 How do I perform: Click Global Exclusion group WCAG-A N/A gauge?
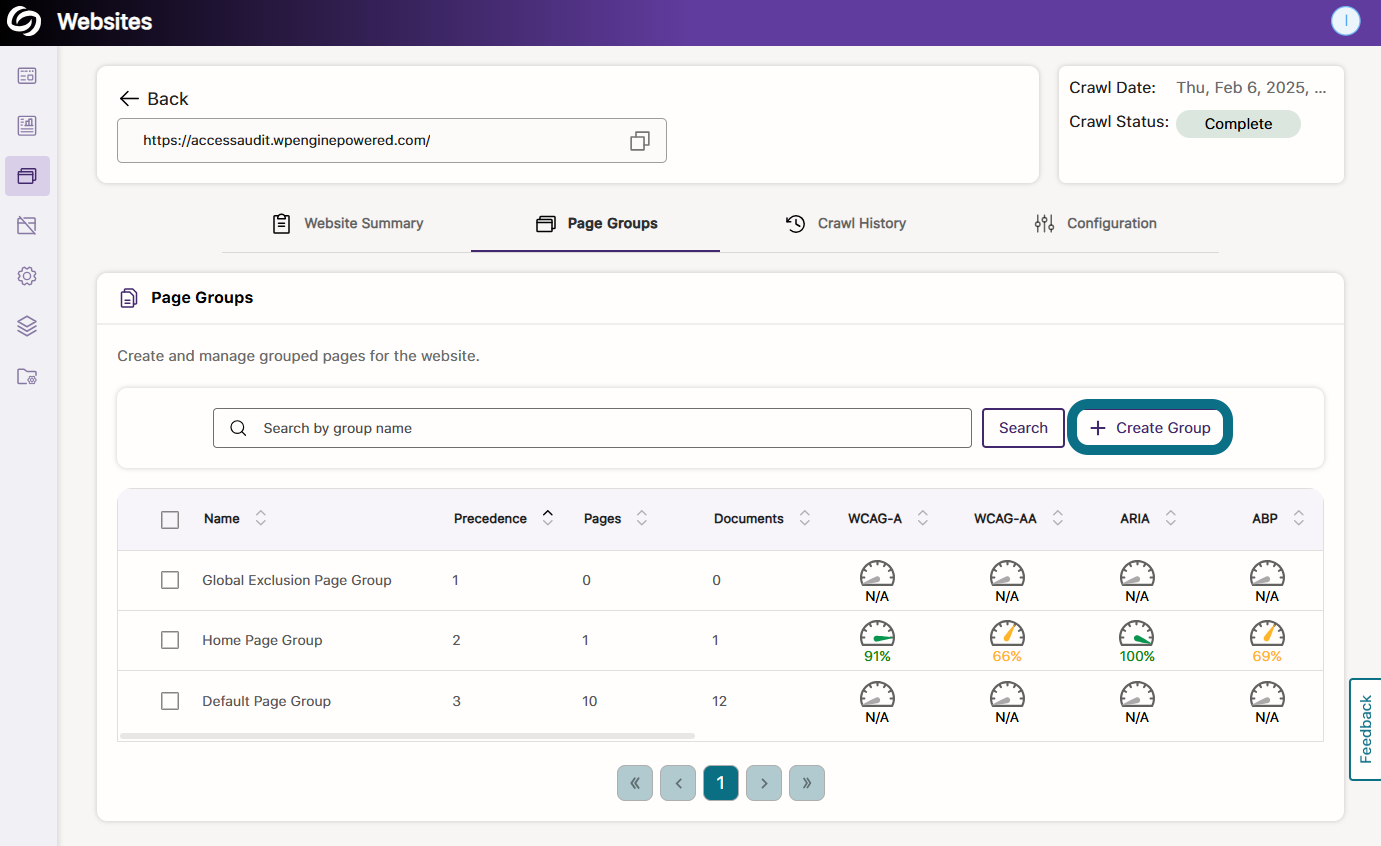click(877, 580)
